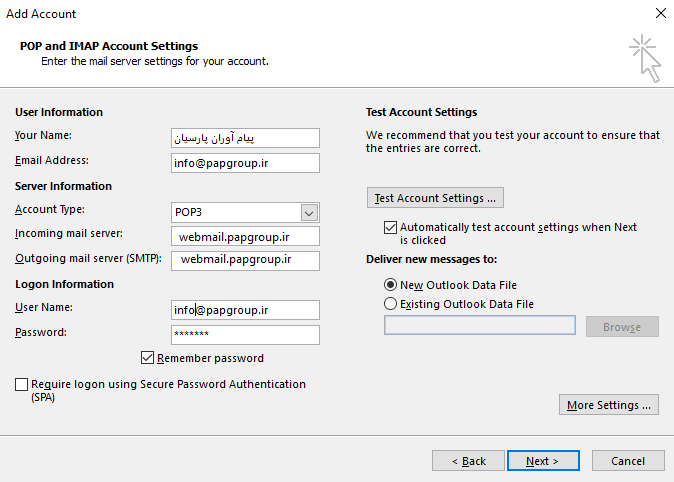Close the Add Account dialog

(x=660, y=14)
